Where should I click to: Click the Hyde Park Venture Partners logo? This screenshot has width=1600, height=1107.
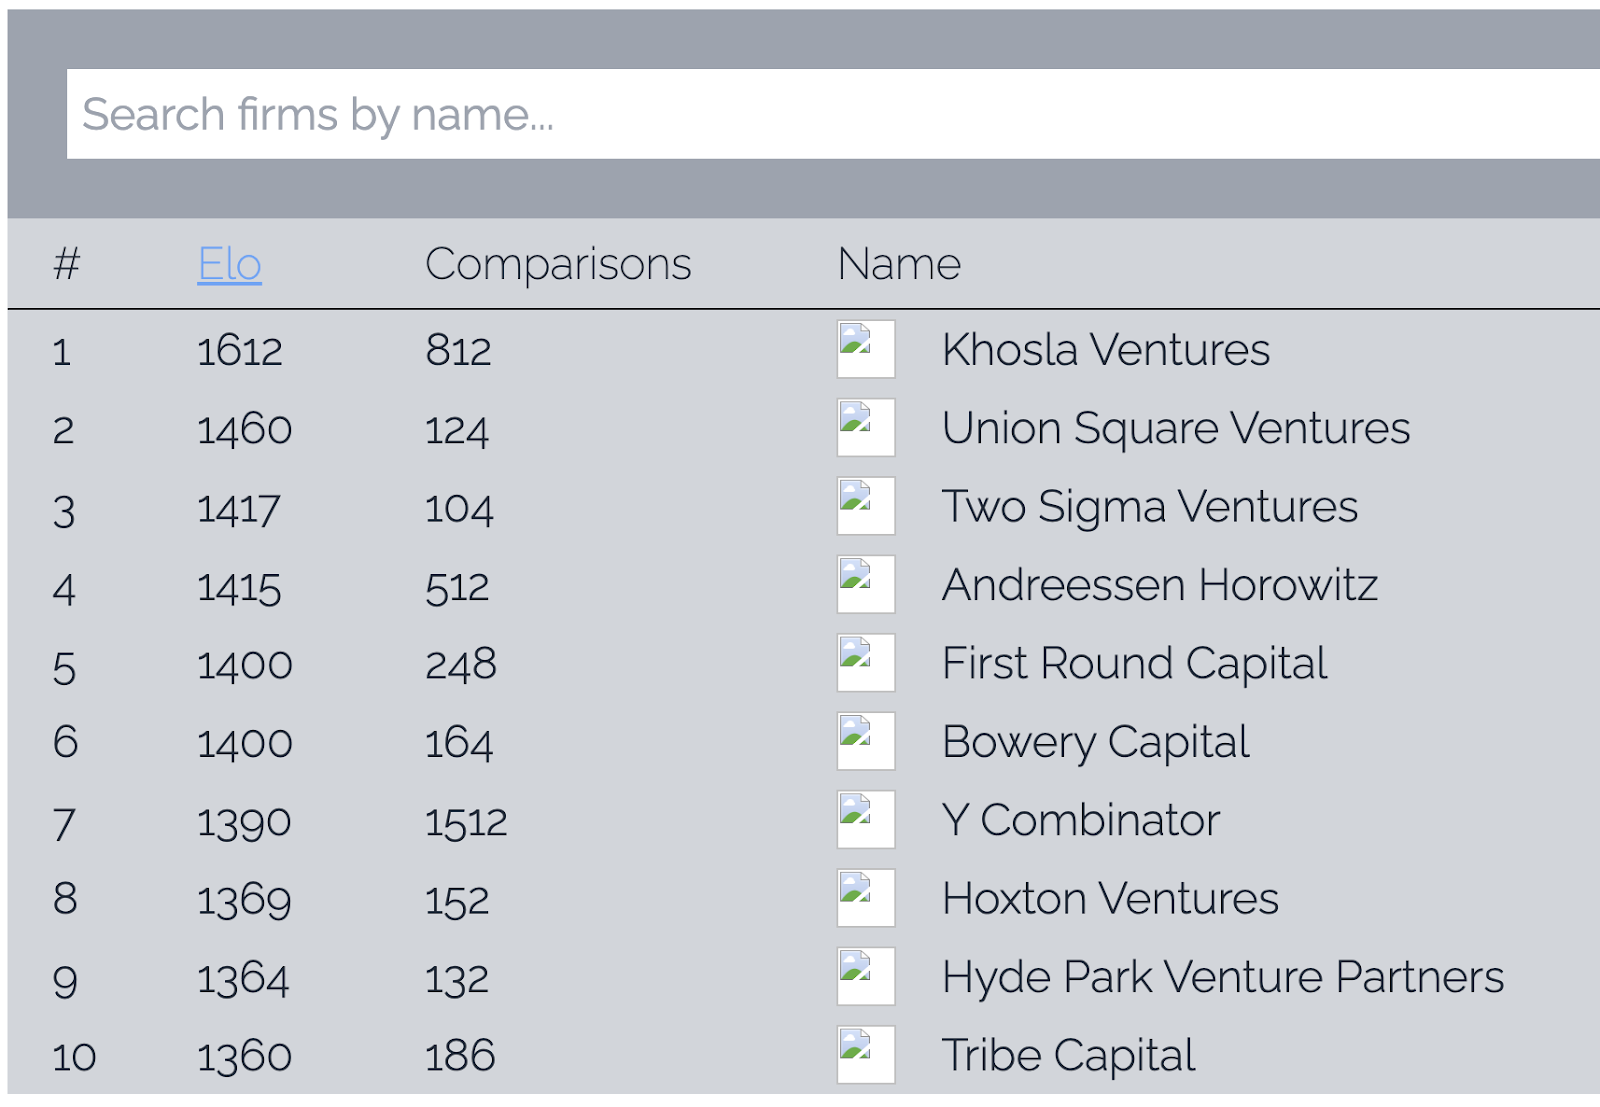tap(866, 976)
